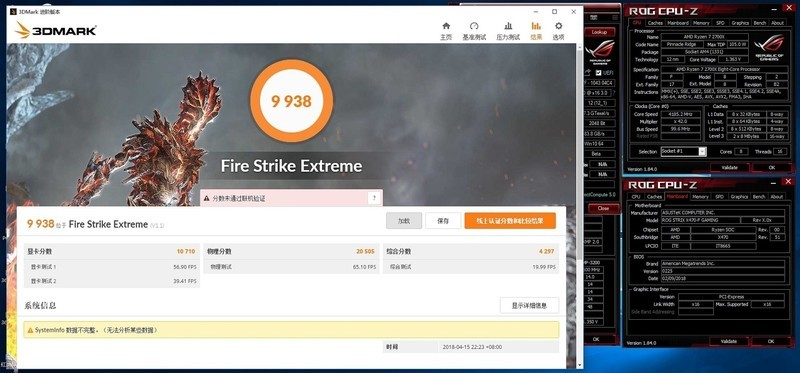Open the Graphics tab in the CPU-Z processor window
Screen dimensions: 800x373
(x=740, y=23)
